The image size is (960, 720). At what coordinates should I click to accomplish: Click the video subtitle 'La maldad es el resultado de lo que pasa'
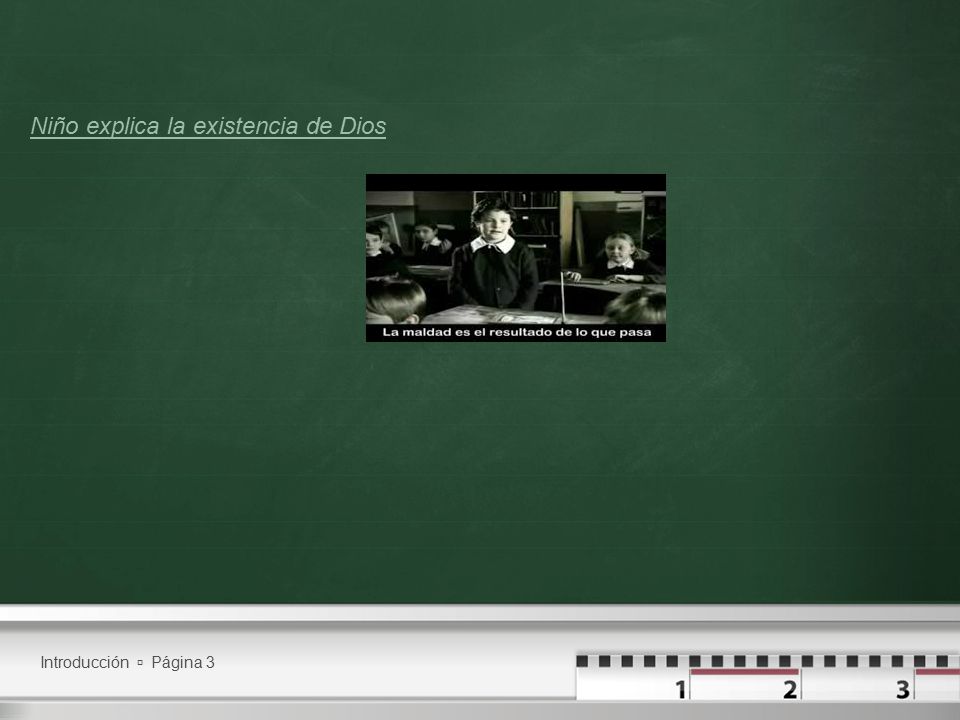click(x=516, y=332)
